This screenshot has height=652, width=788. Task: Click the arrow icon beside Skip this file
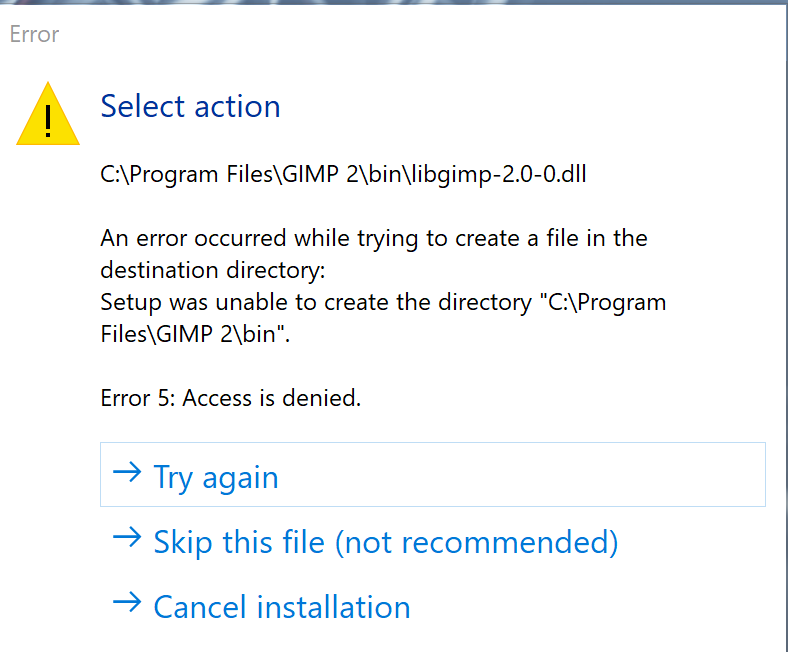point(127,537)
